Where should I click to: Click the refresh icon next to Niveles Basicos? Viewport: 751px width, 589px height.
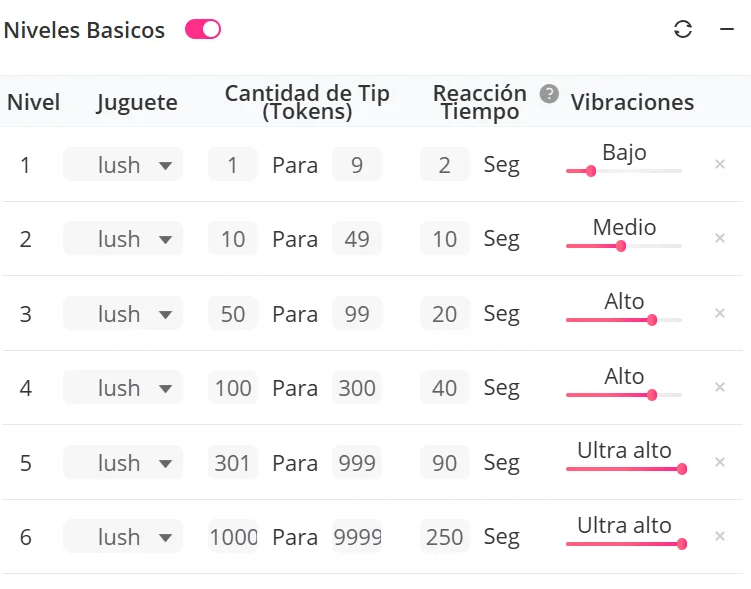[x=683, y=30]
